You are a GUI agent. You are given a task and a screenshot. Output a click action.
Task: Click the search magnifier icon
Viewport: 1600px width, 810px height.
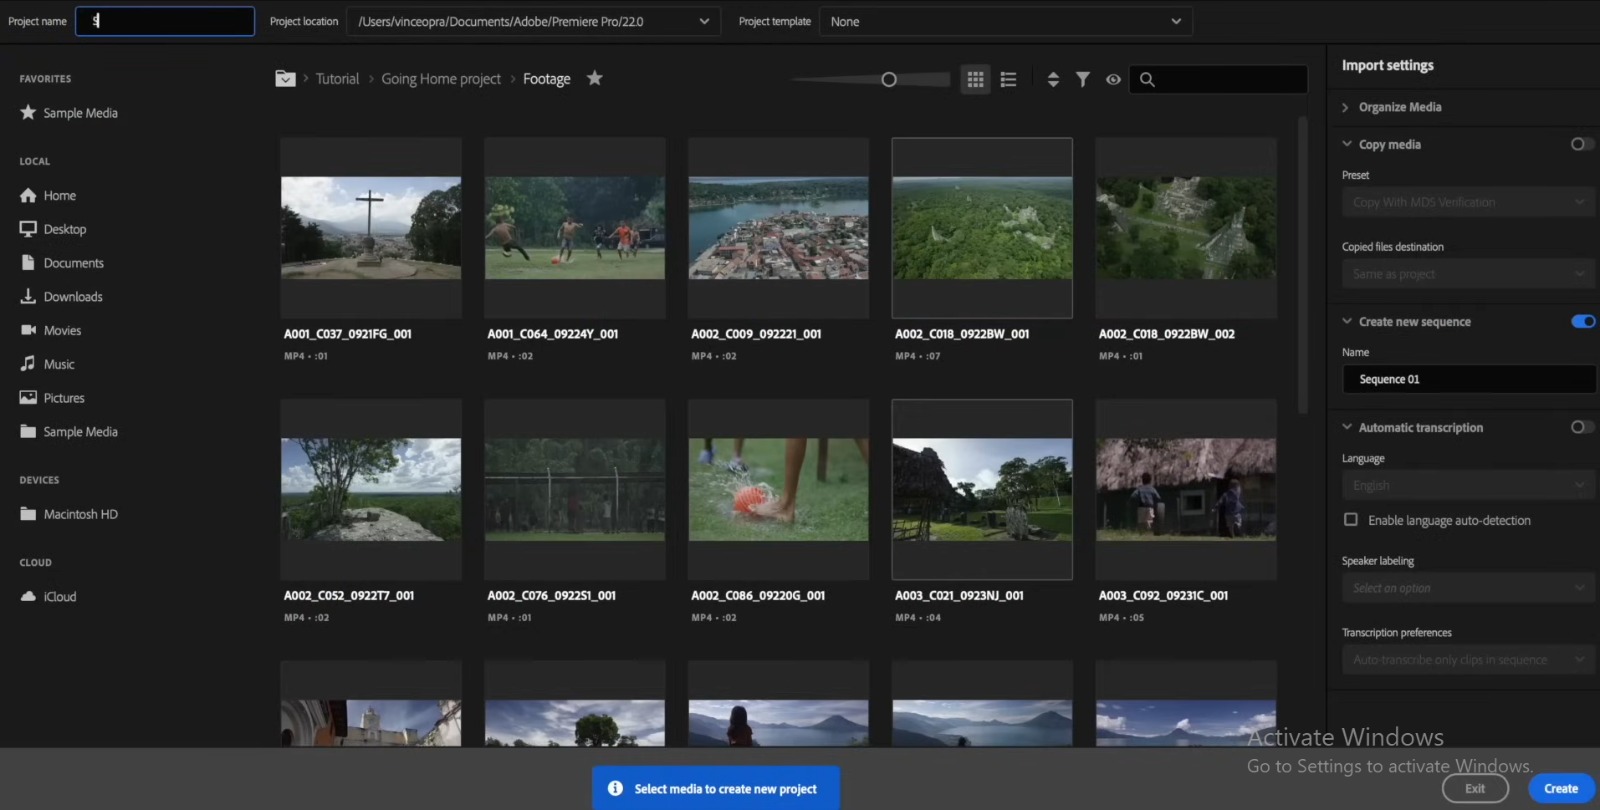1147,79
